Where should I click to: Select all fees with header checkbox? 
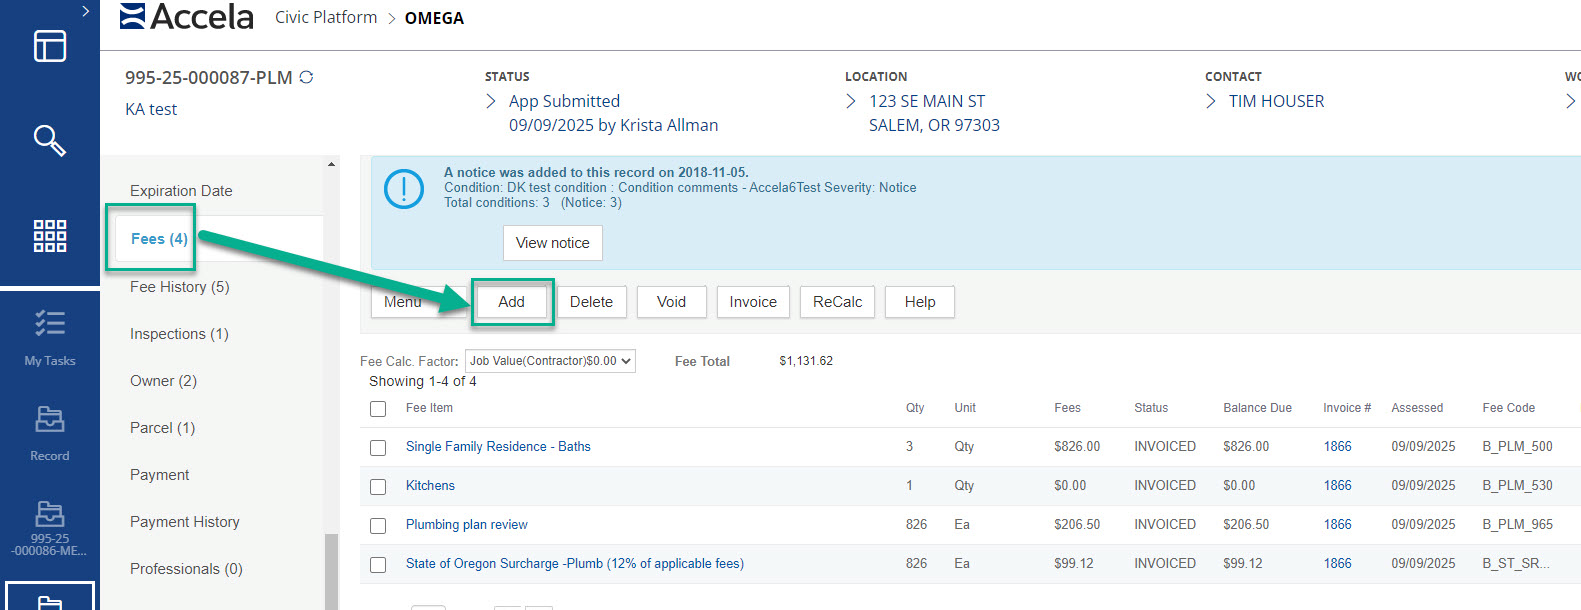point(378,409)
